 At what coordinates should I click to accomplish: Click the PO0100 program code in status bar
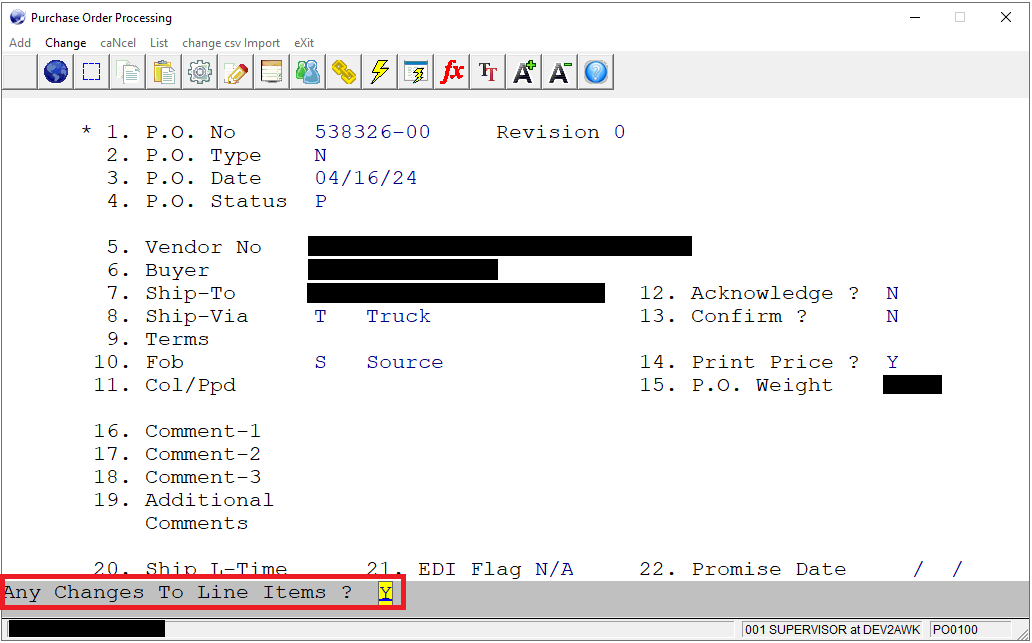[x=955, y=630]
